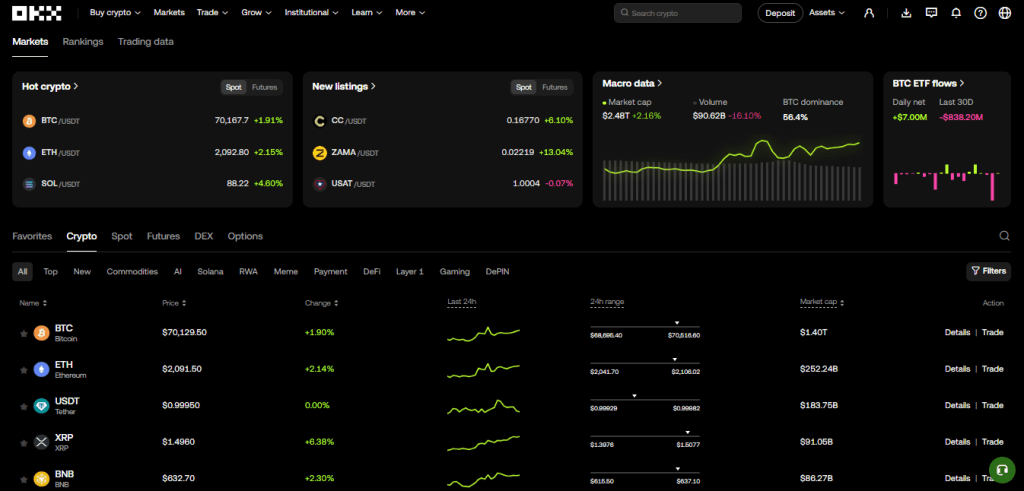Expand the Learn menu
1024x491 pixels.
click(366, 12)
